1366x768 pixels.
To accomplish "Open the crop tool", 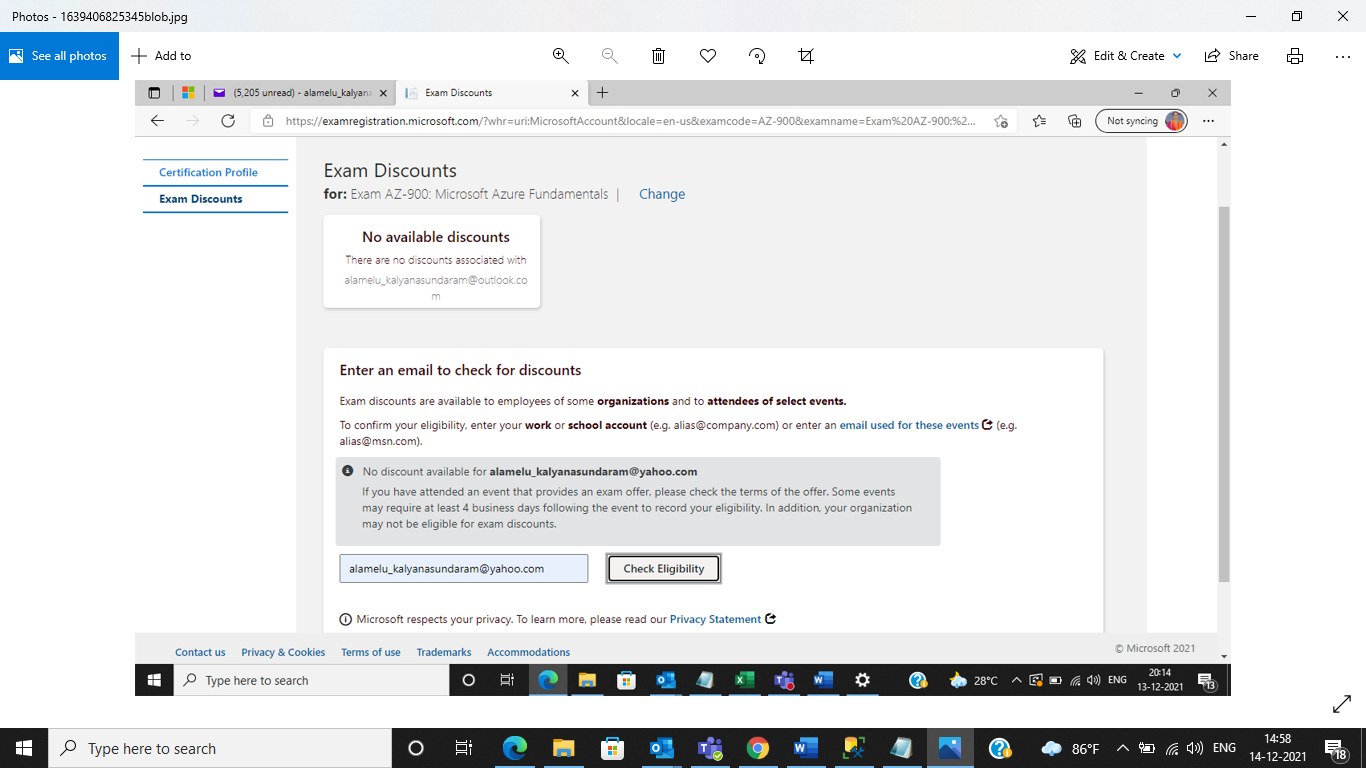I will (806, 56).
